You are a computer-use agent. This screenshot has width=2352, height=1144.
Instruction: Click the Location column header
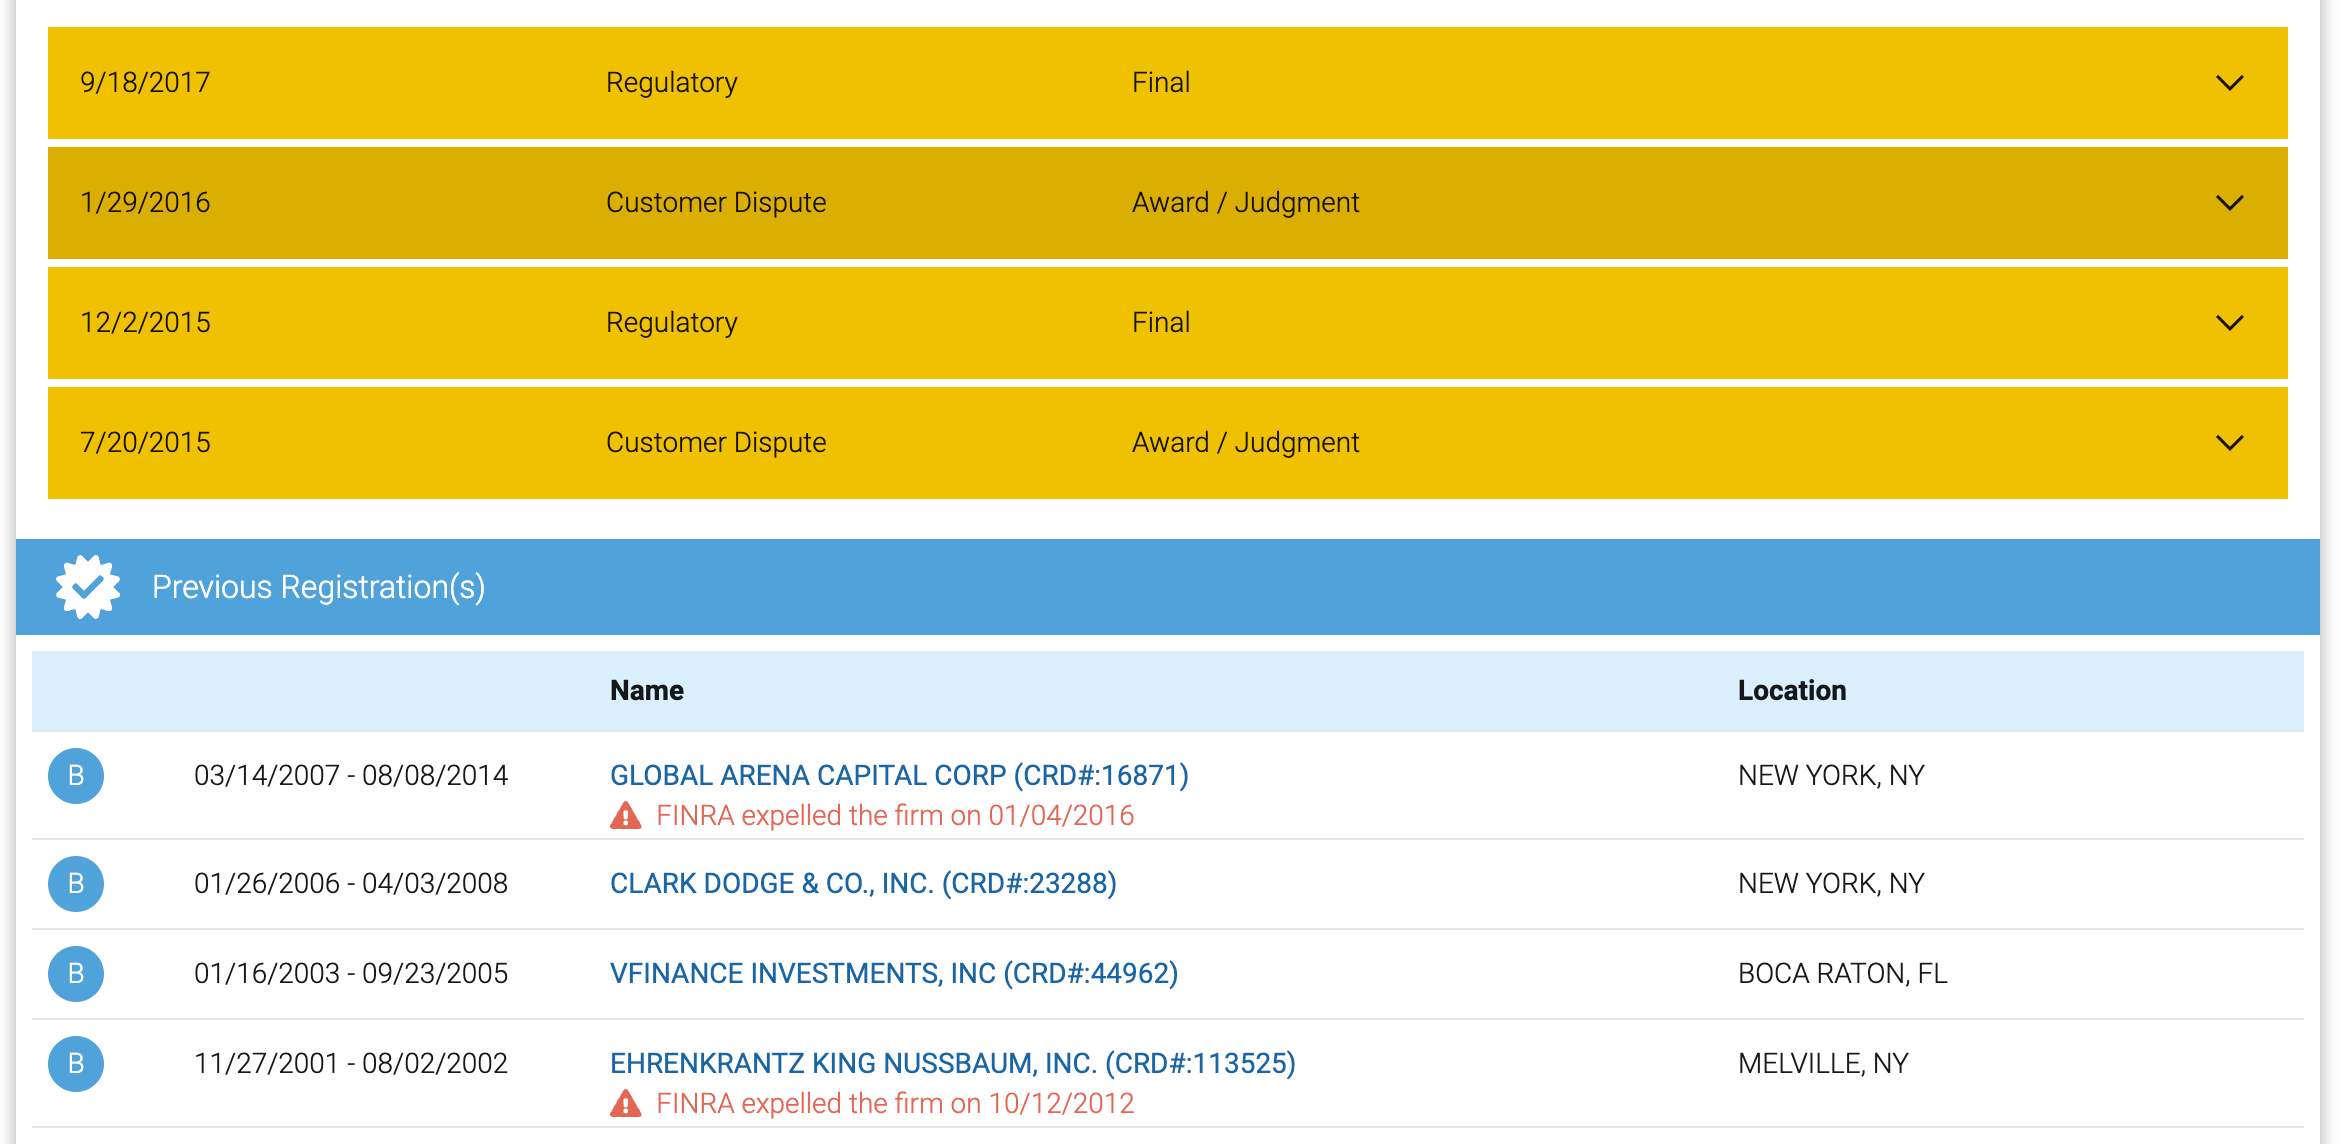coord(1792,691)
